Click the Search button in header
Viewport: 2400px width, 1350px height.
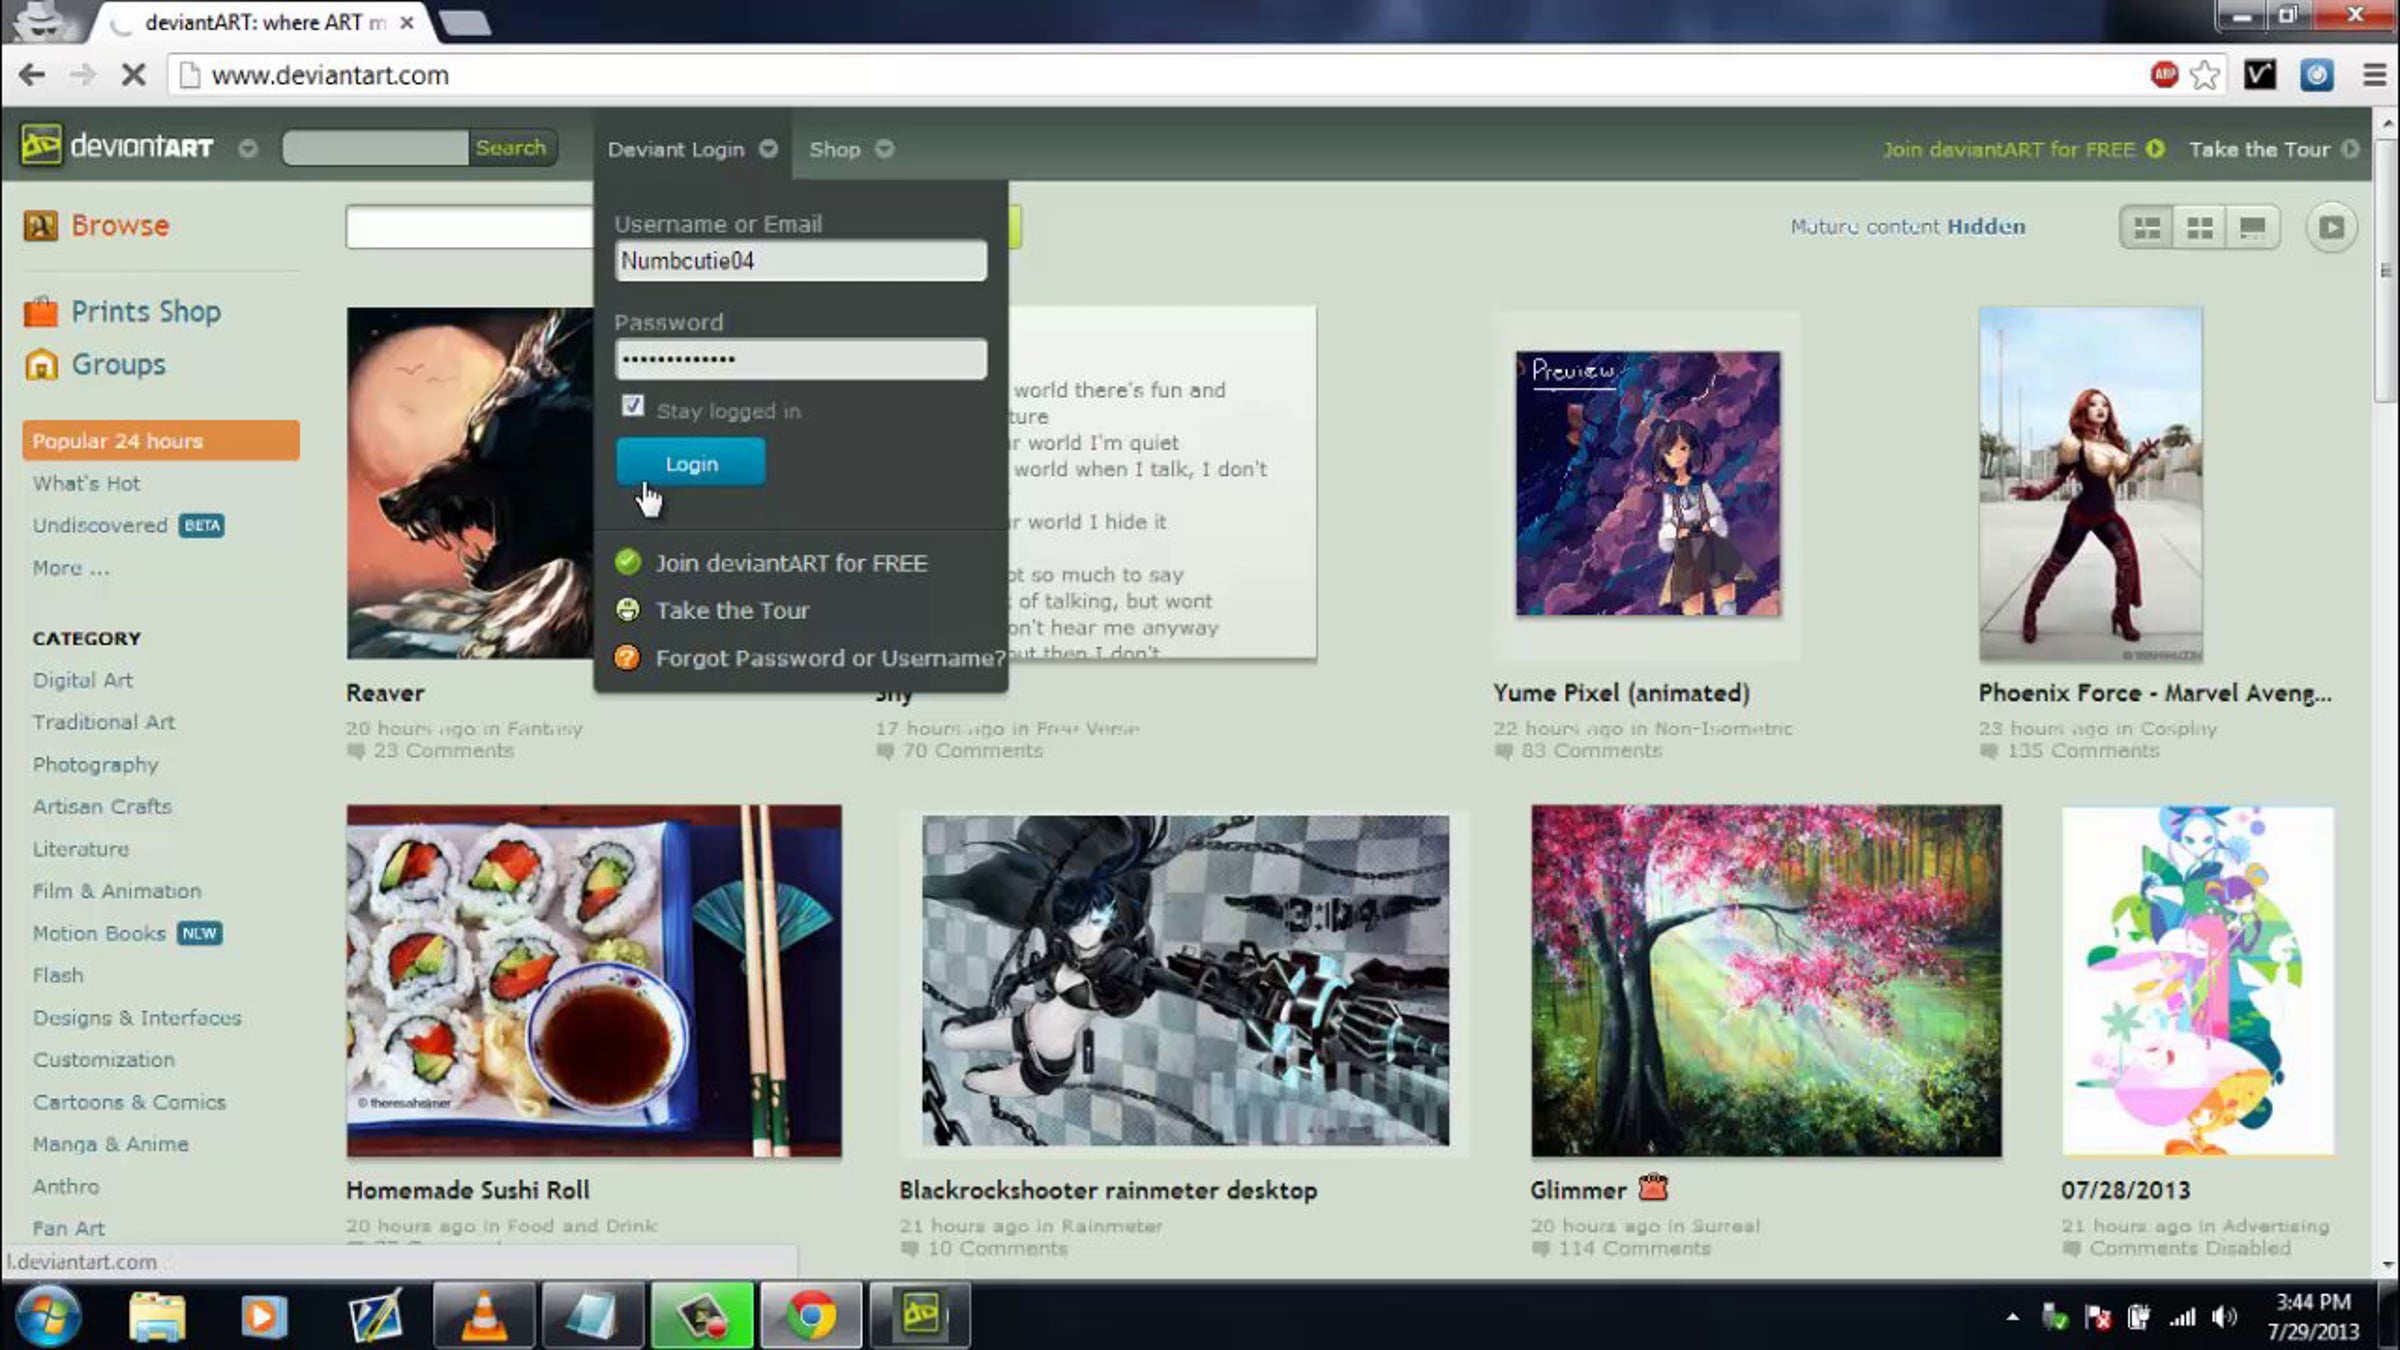click(511, 148)
